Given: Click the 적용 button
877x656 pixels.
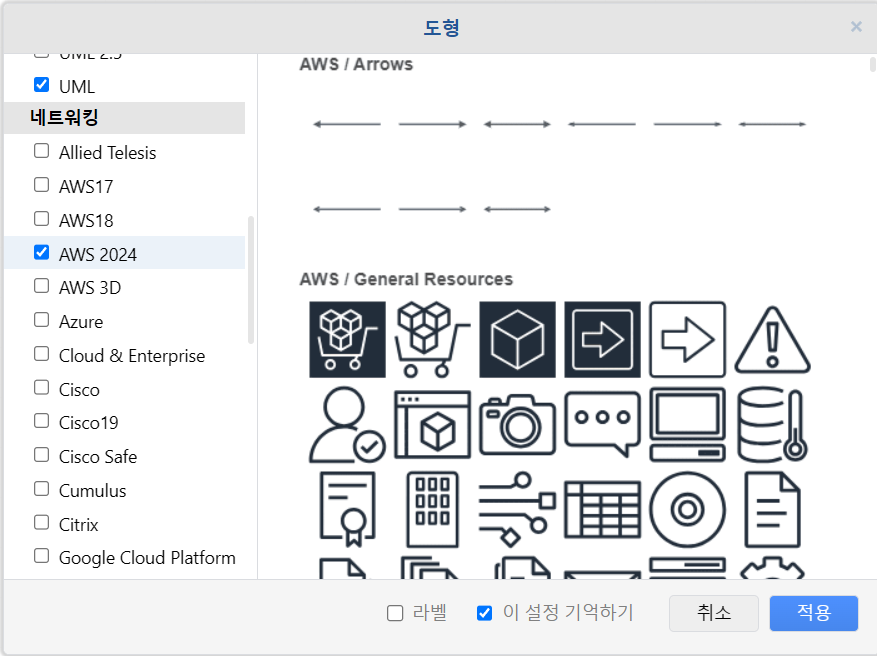Looking at the screenshot, I should (x=814, y=613).
